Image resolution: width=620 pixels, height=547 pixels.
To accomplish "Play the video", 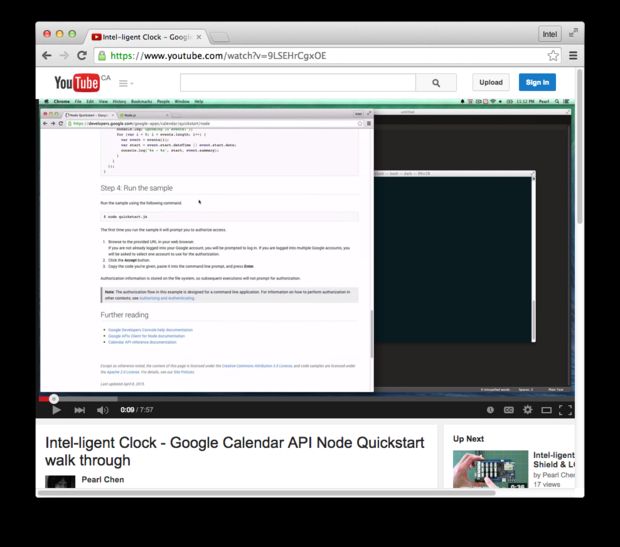I will point(56,410).
